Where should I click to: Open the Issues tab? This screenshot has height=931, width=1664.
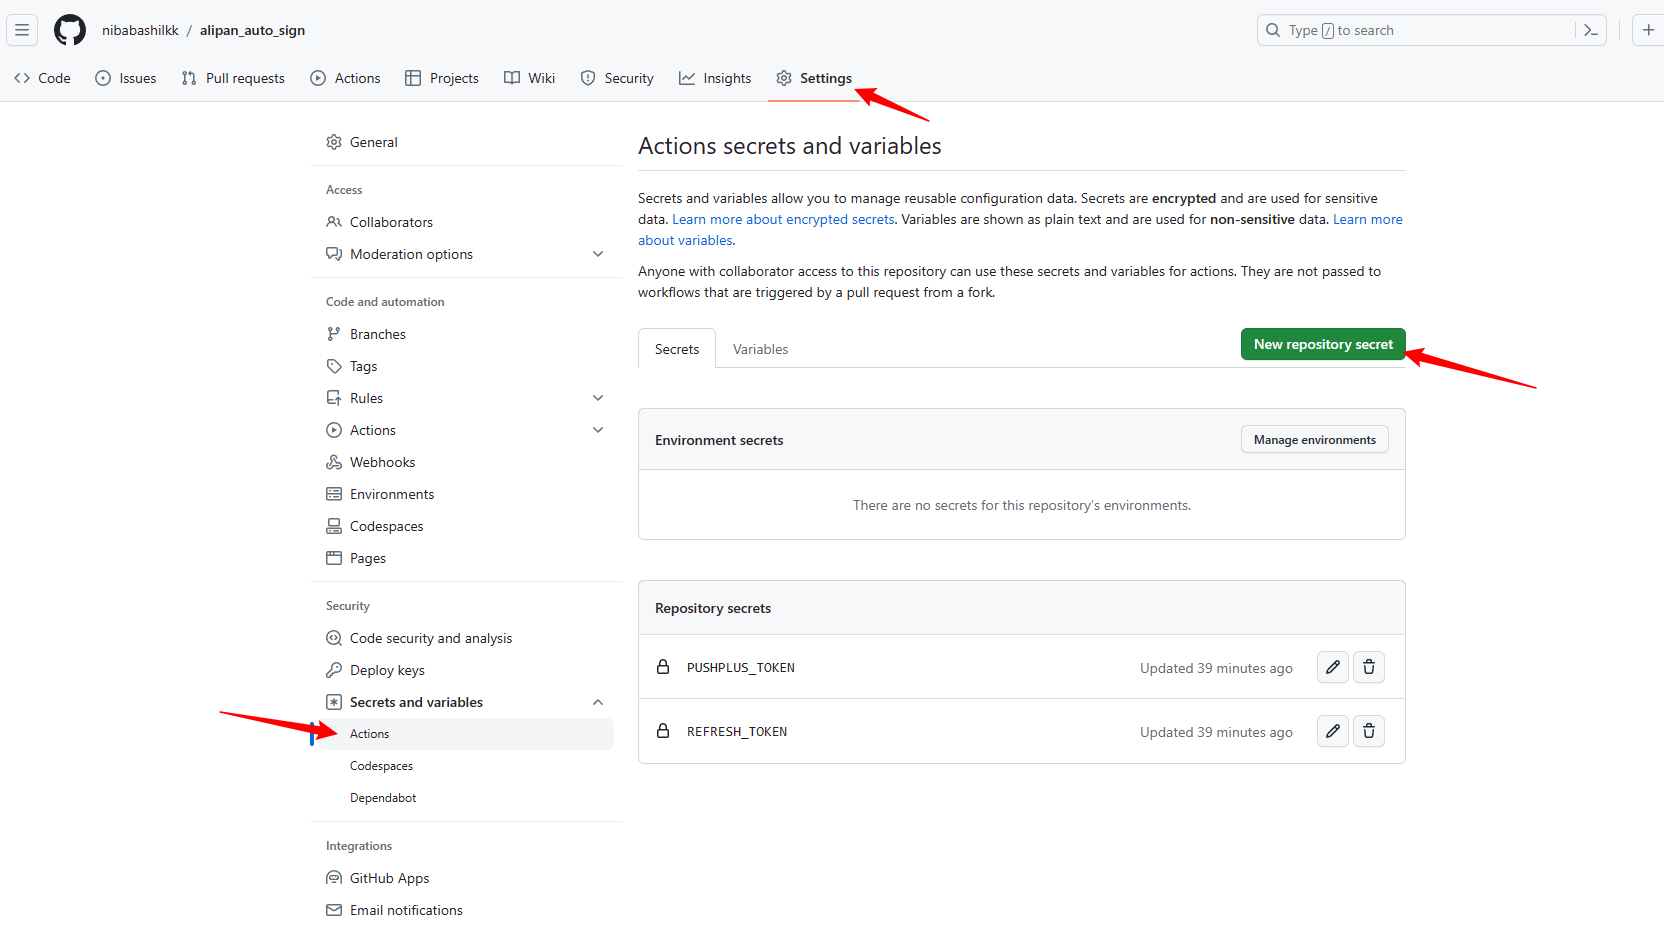(126, 78)
